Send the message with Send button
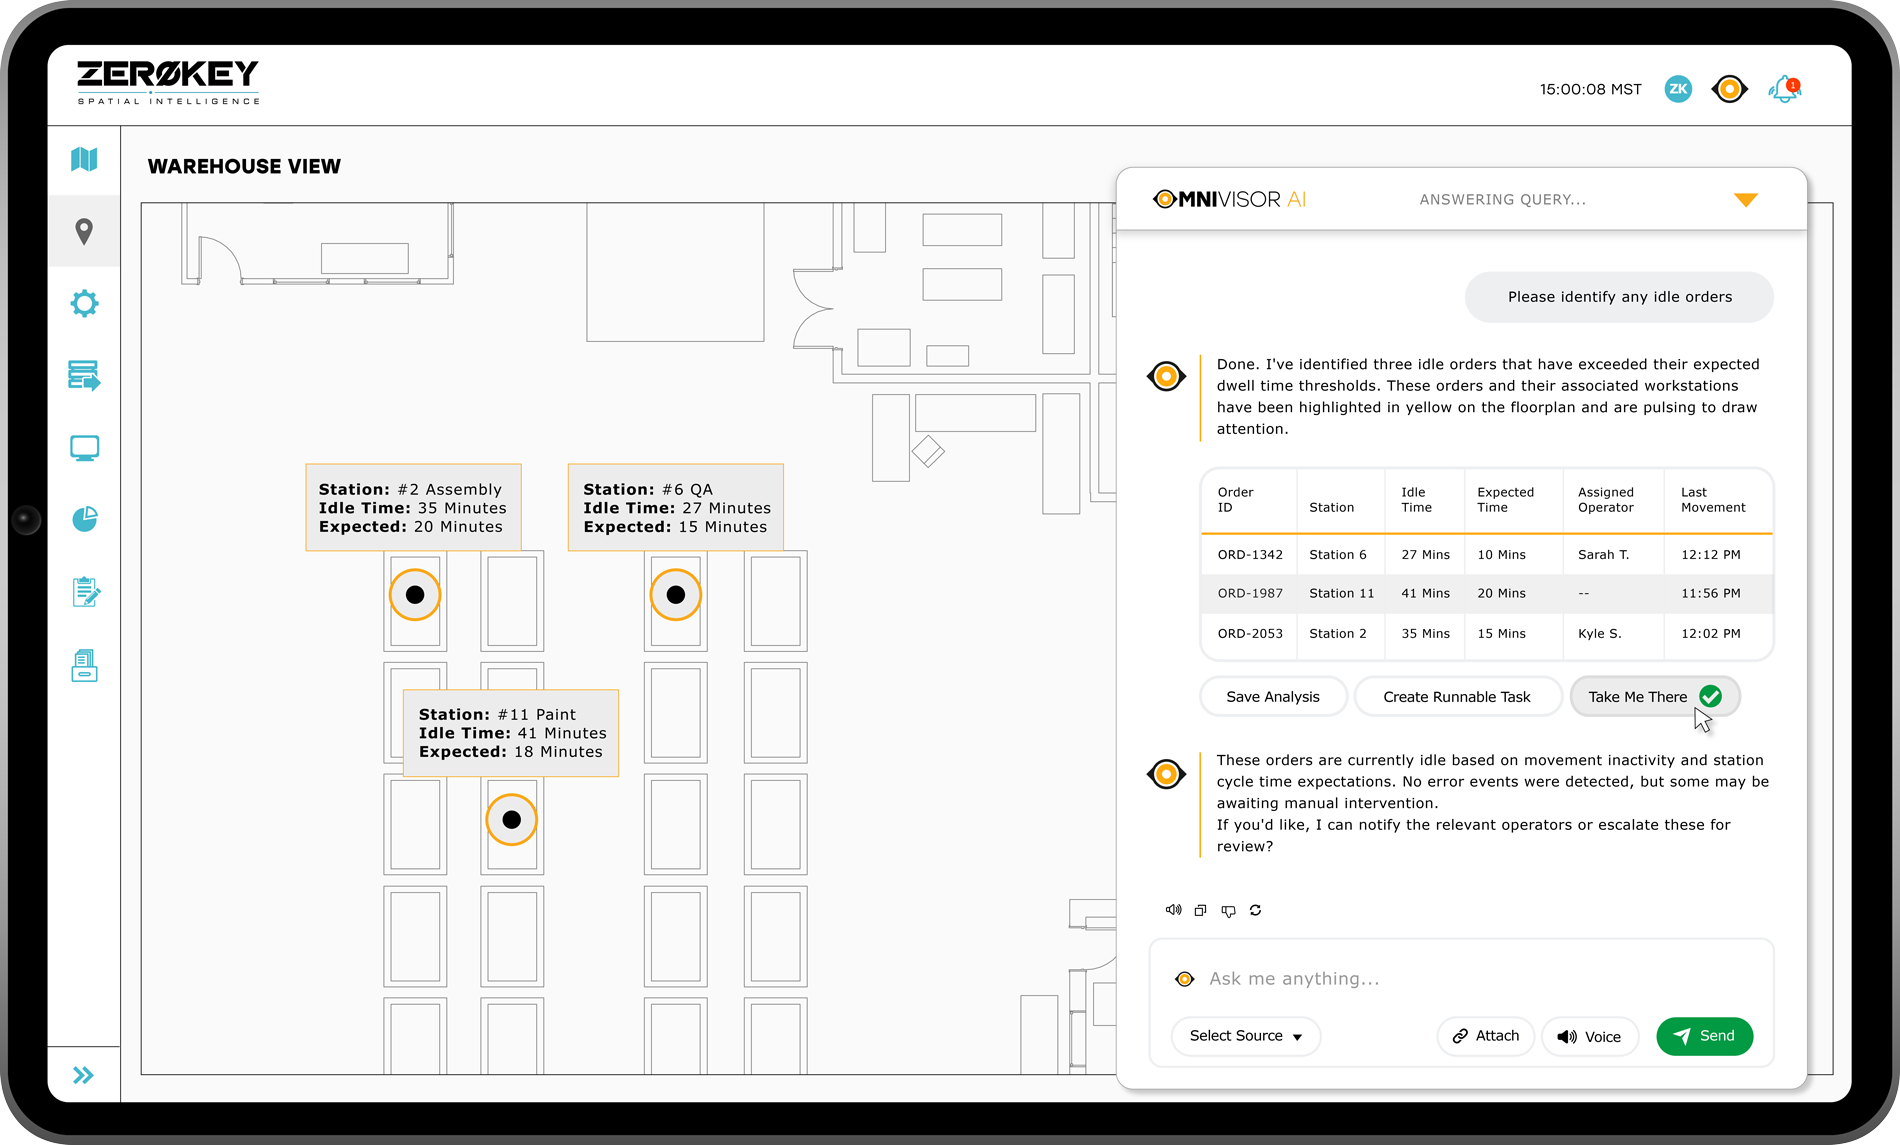The width and height of the screenshot is (1900, 1145). [x=1704, y=1036]
